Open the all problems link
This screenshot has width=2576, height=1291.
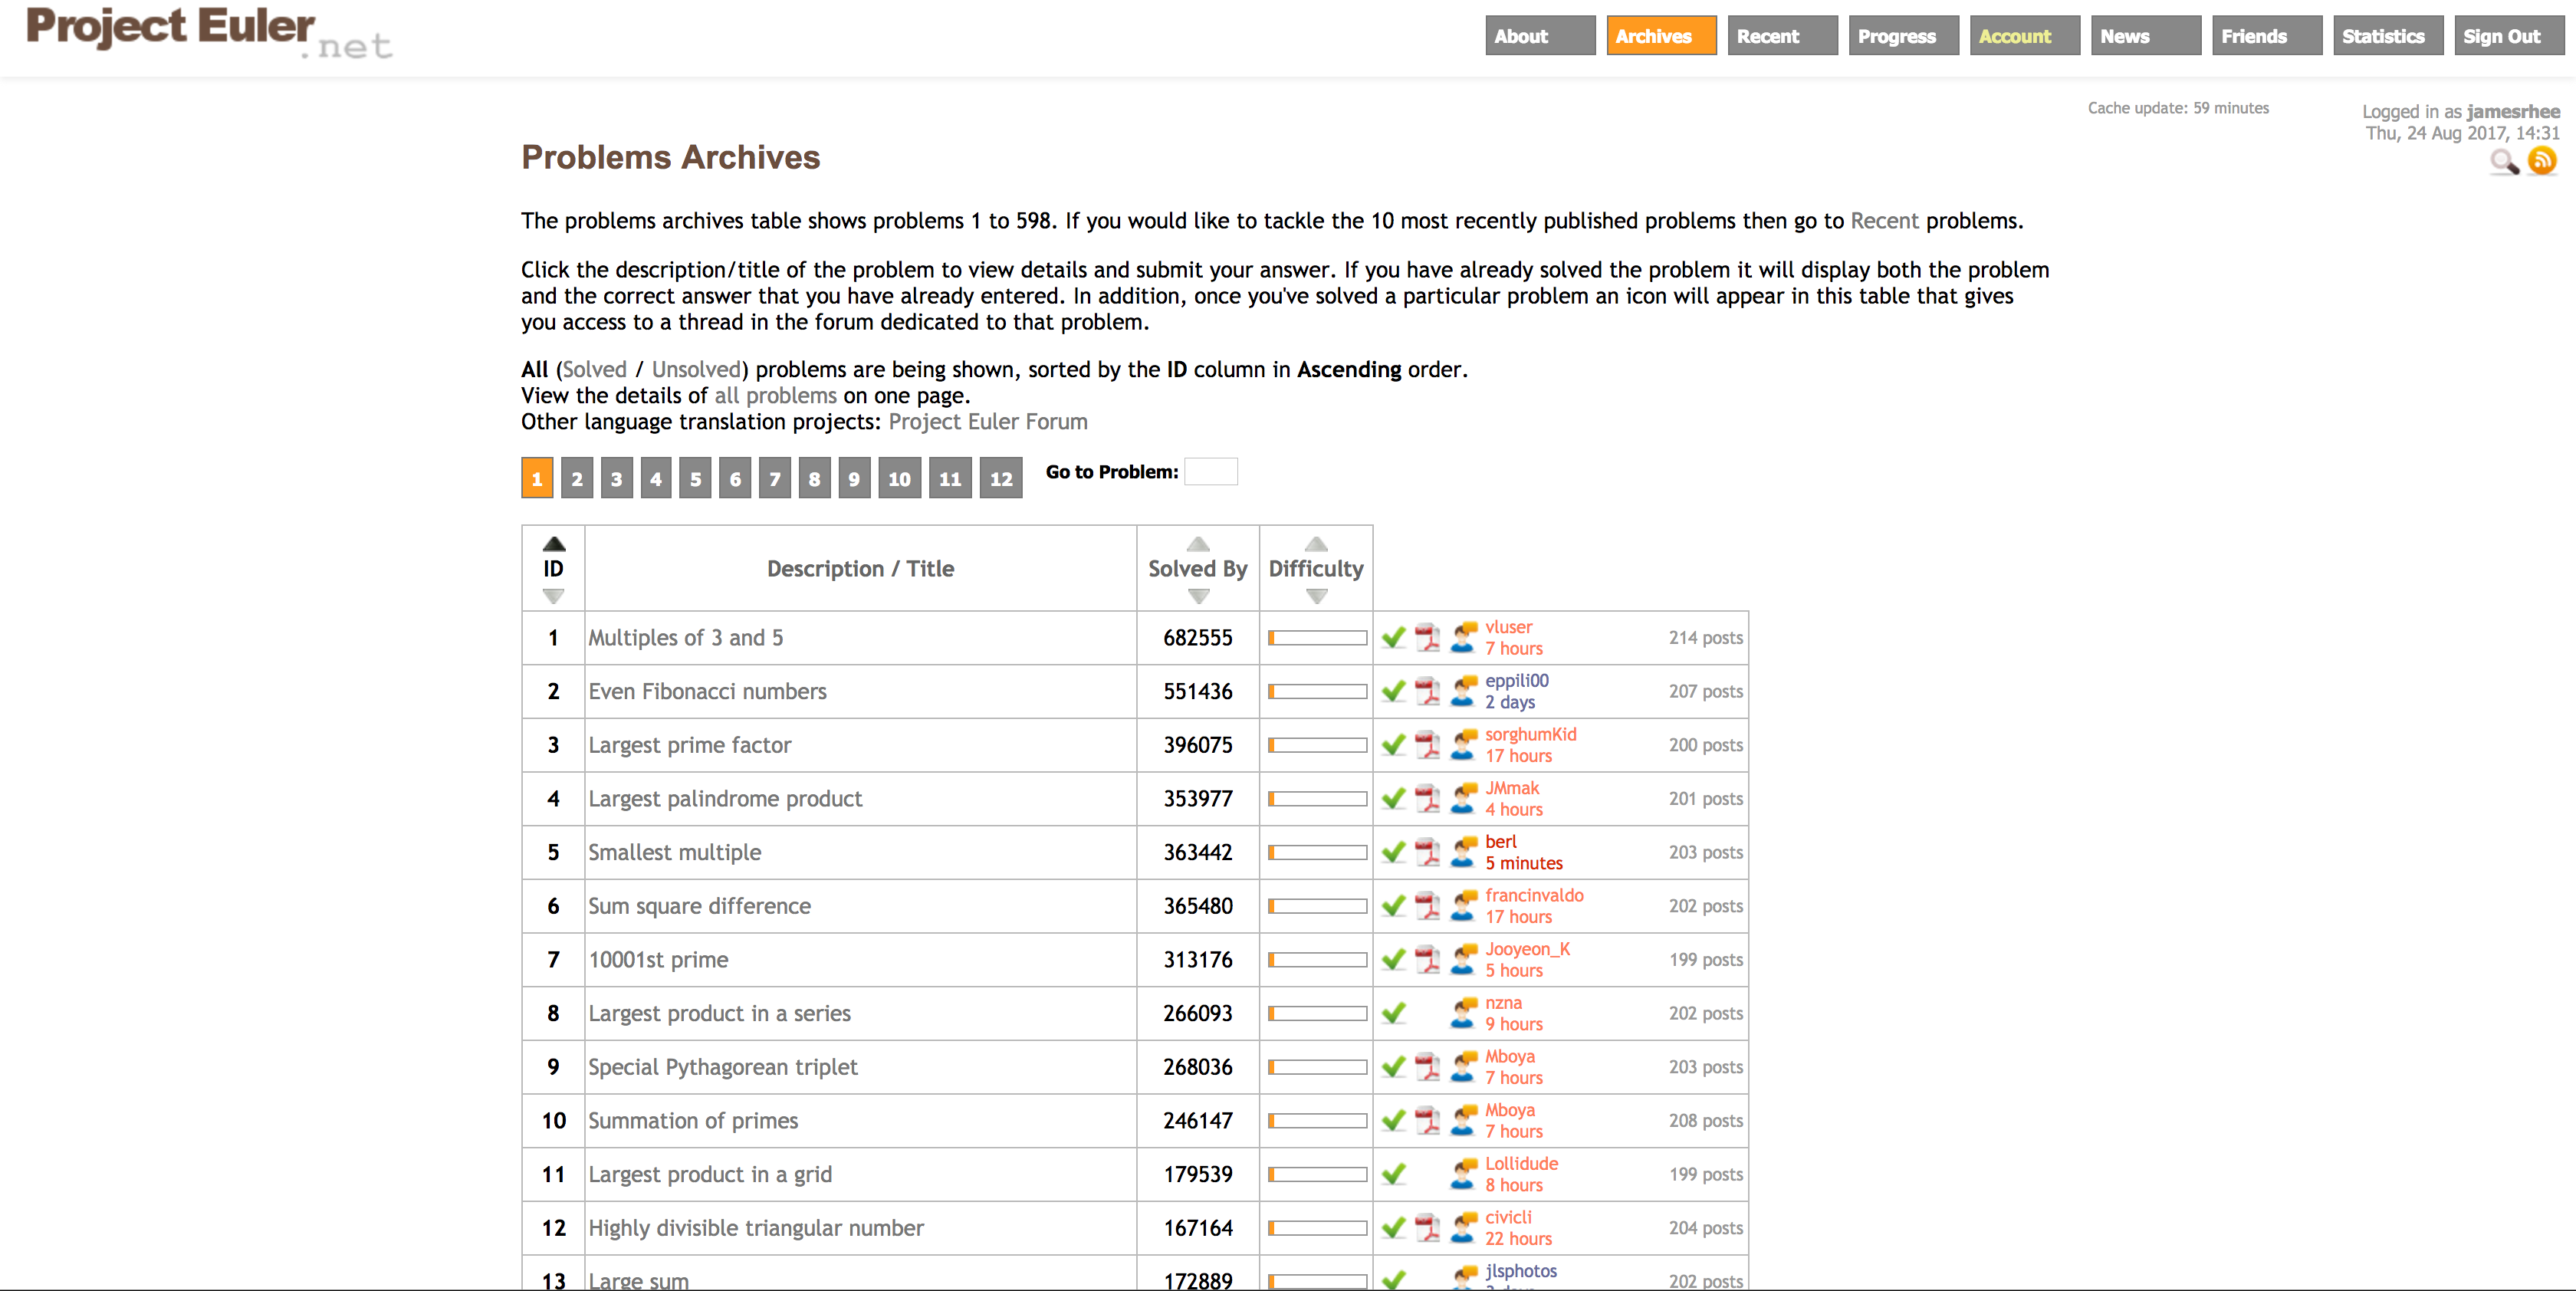(x=775, y=395)
